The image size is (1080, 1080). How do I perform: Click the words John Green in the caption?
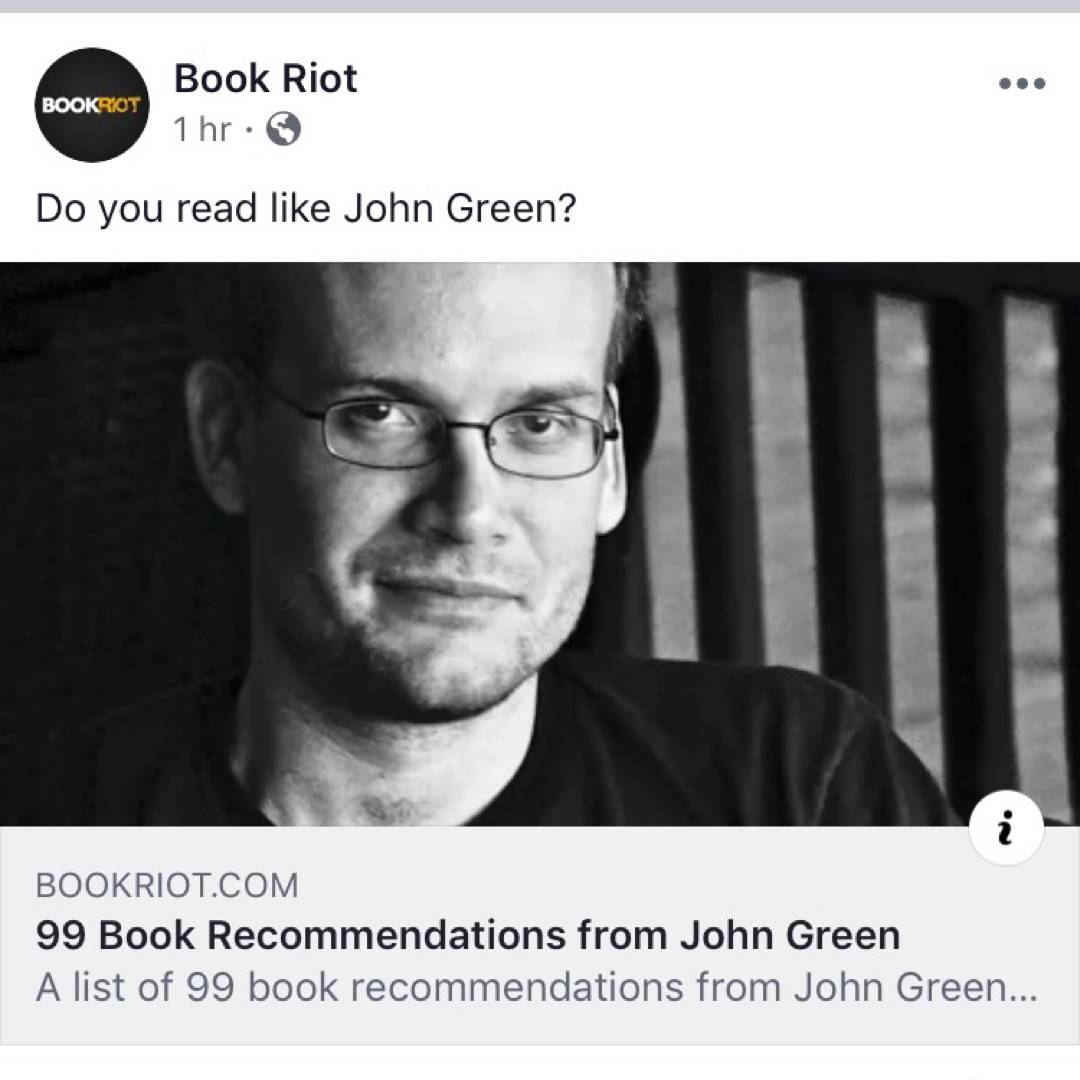point(459,208)
